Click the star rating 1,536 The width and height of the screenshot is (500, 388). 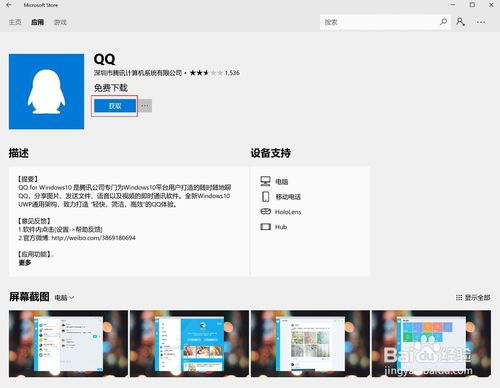tap(214, 73)
